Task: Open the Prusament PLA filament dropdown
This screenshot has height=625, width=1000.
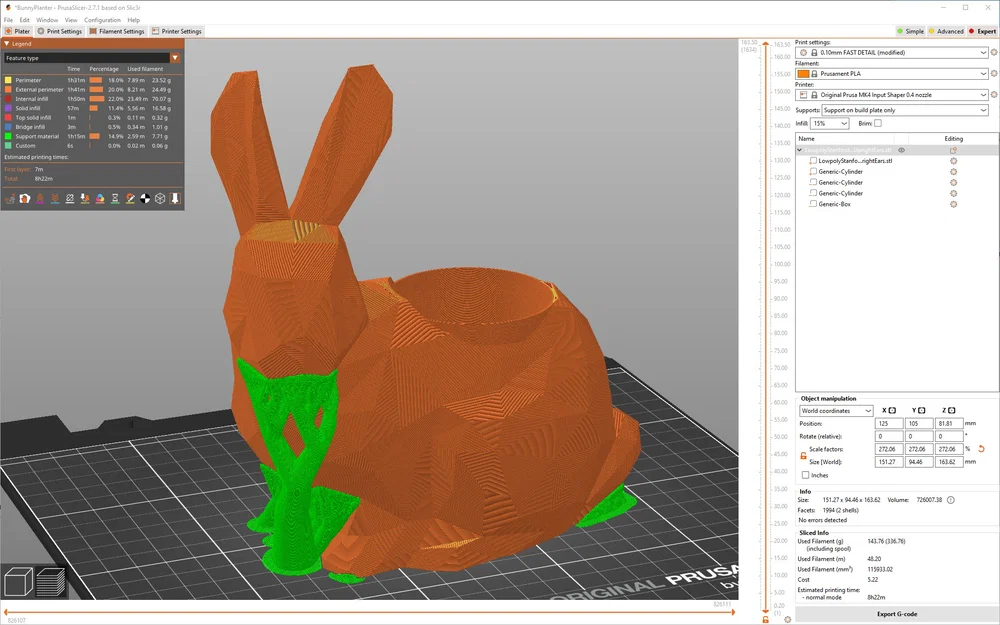Action: (x=900, y=73)
